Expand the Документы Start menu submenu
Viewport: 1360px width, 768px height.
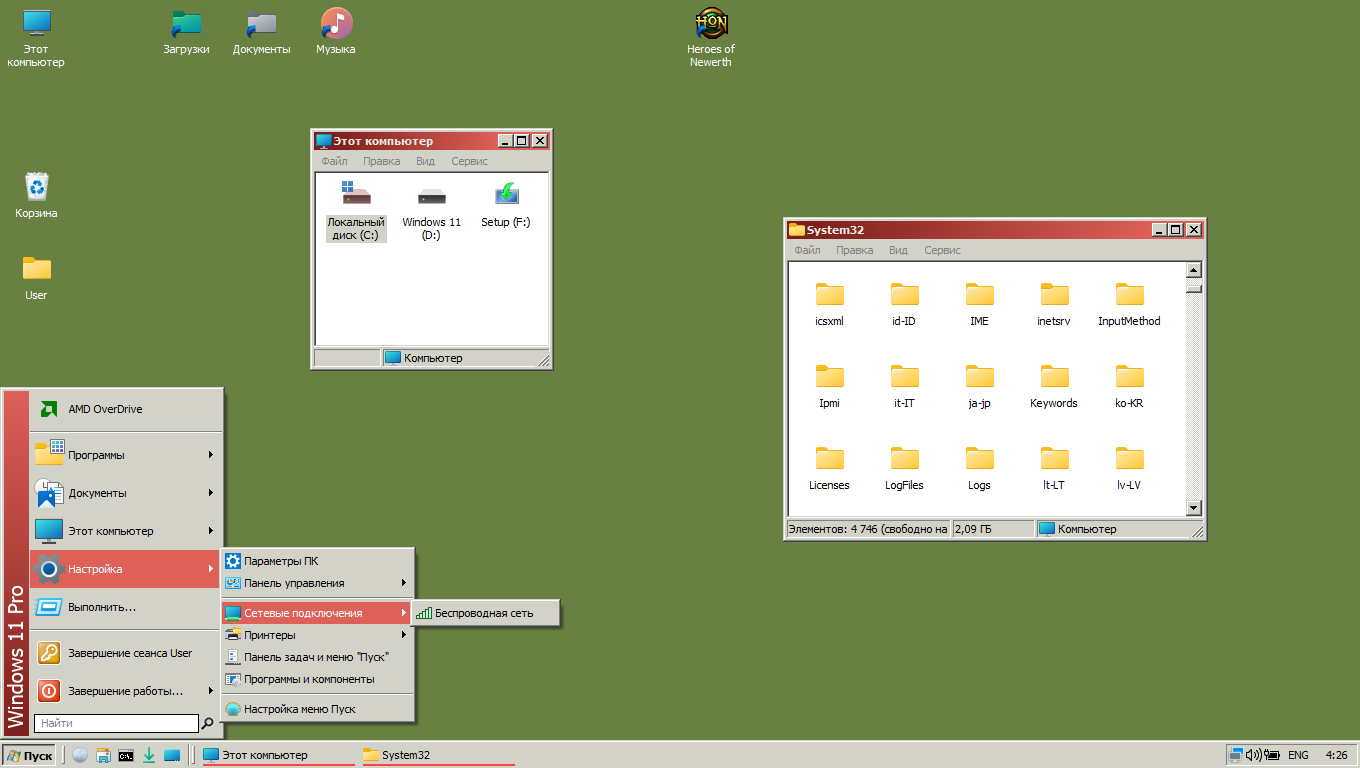[x=100, y=492]
